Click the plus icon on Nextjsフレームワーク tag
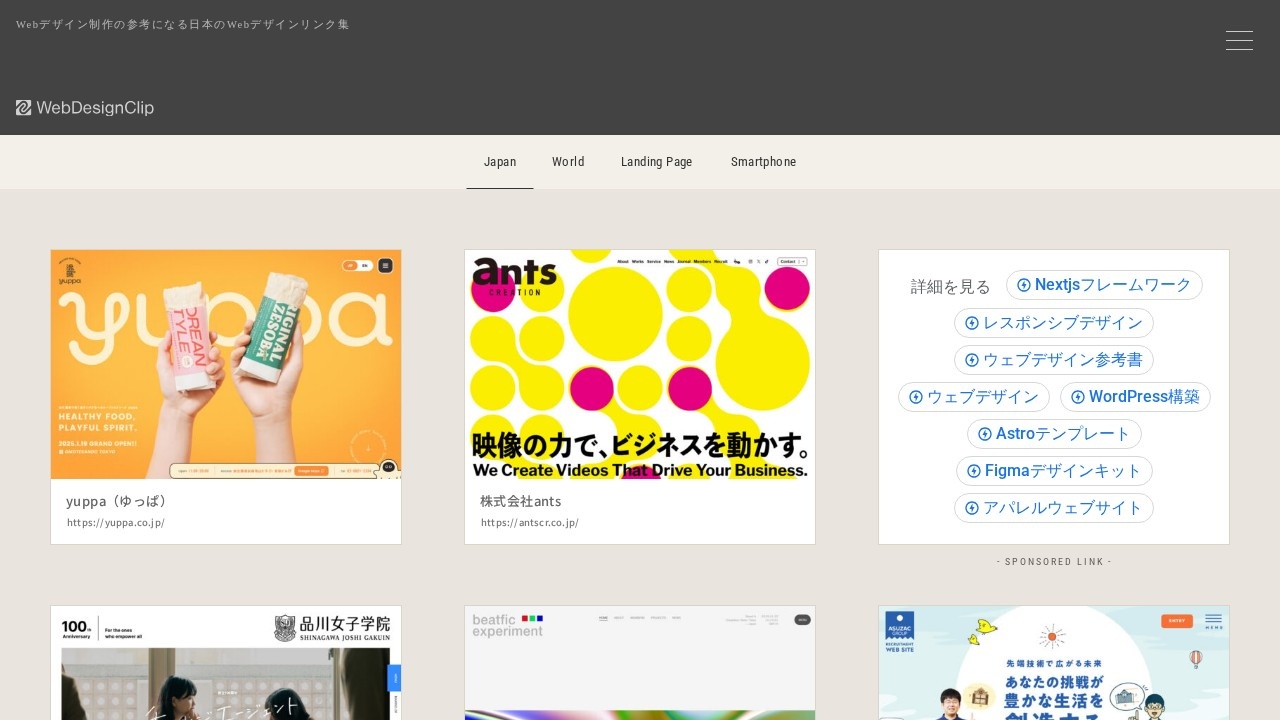Screen dimensions: 1280x720 point(1024,285)
